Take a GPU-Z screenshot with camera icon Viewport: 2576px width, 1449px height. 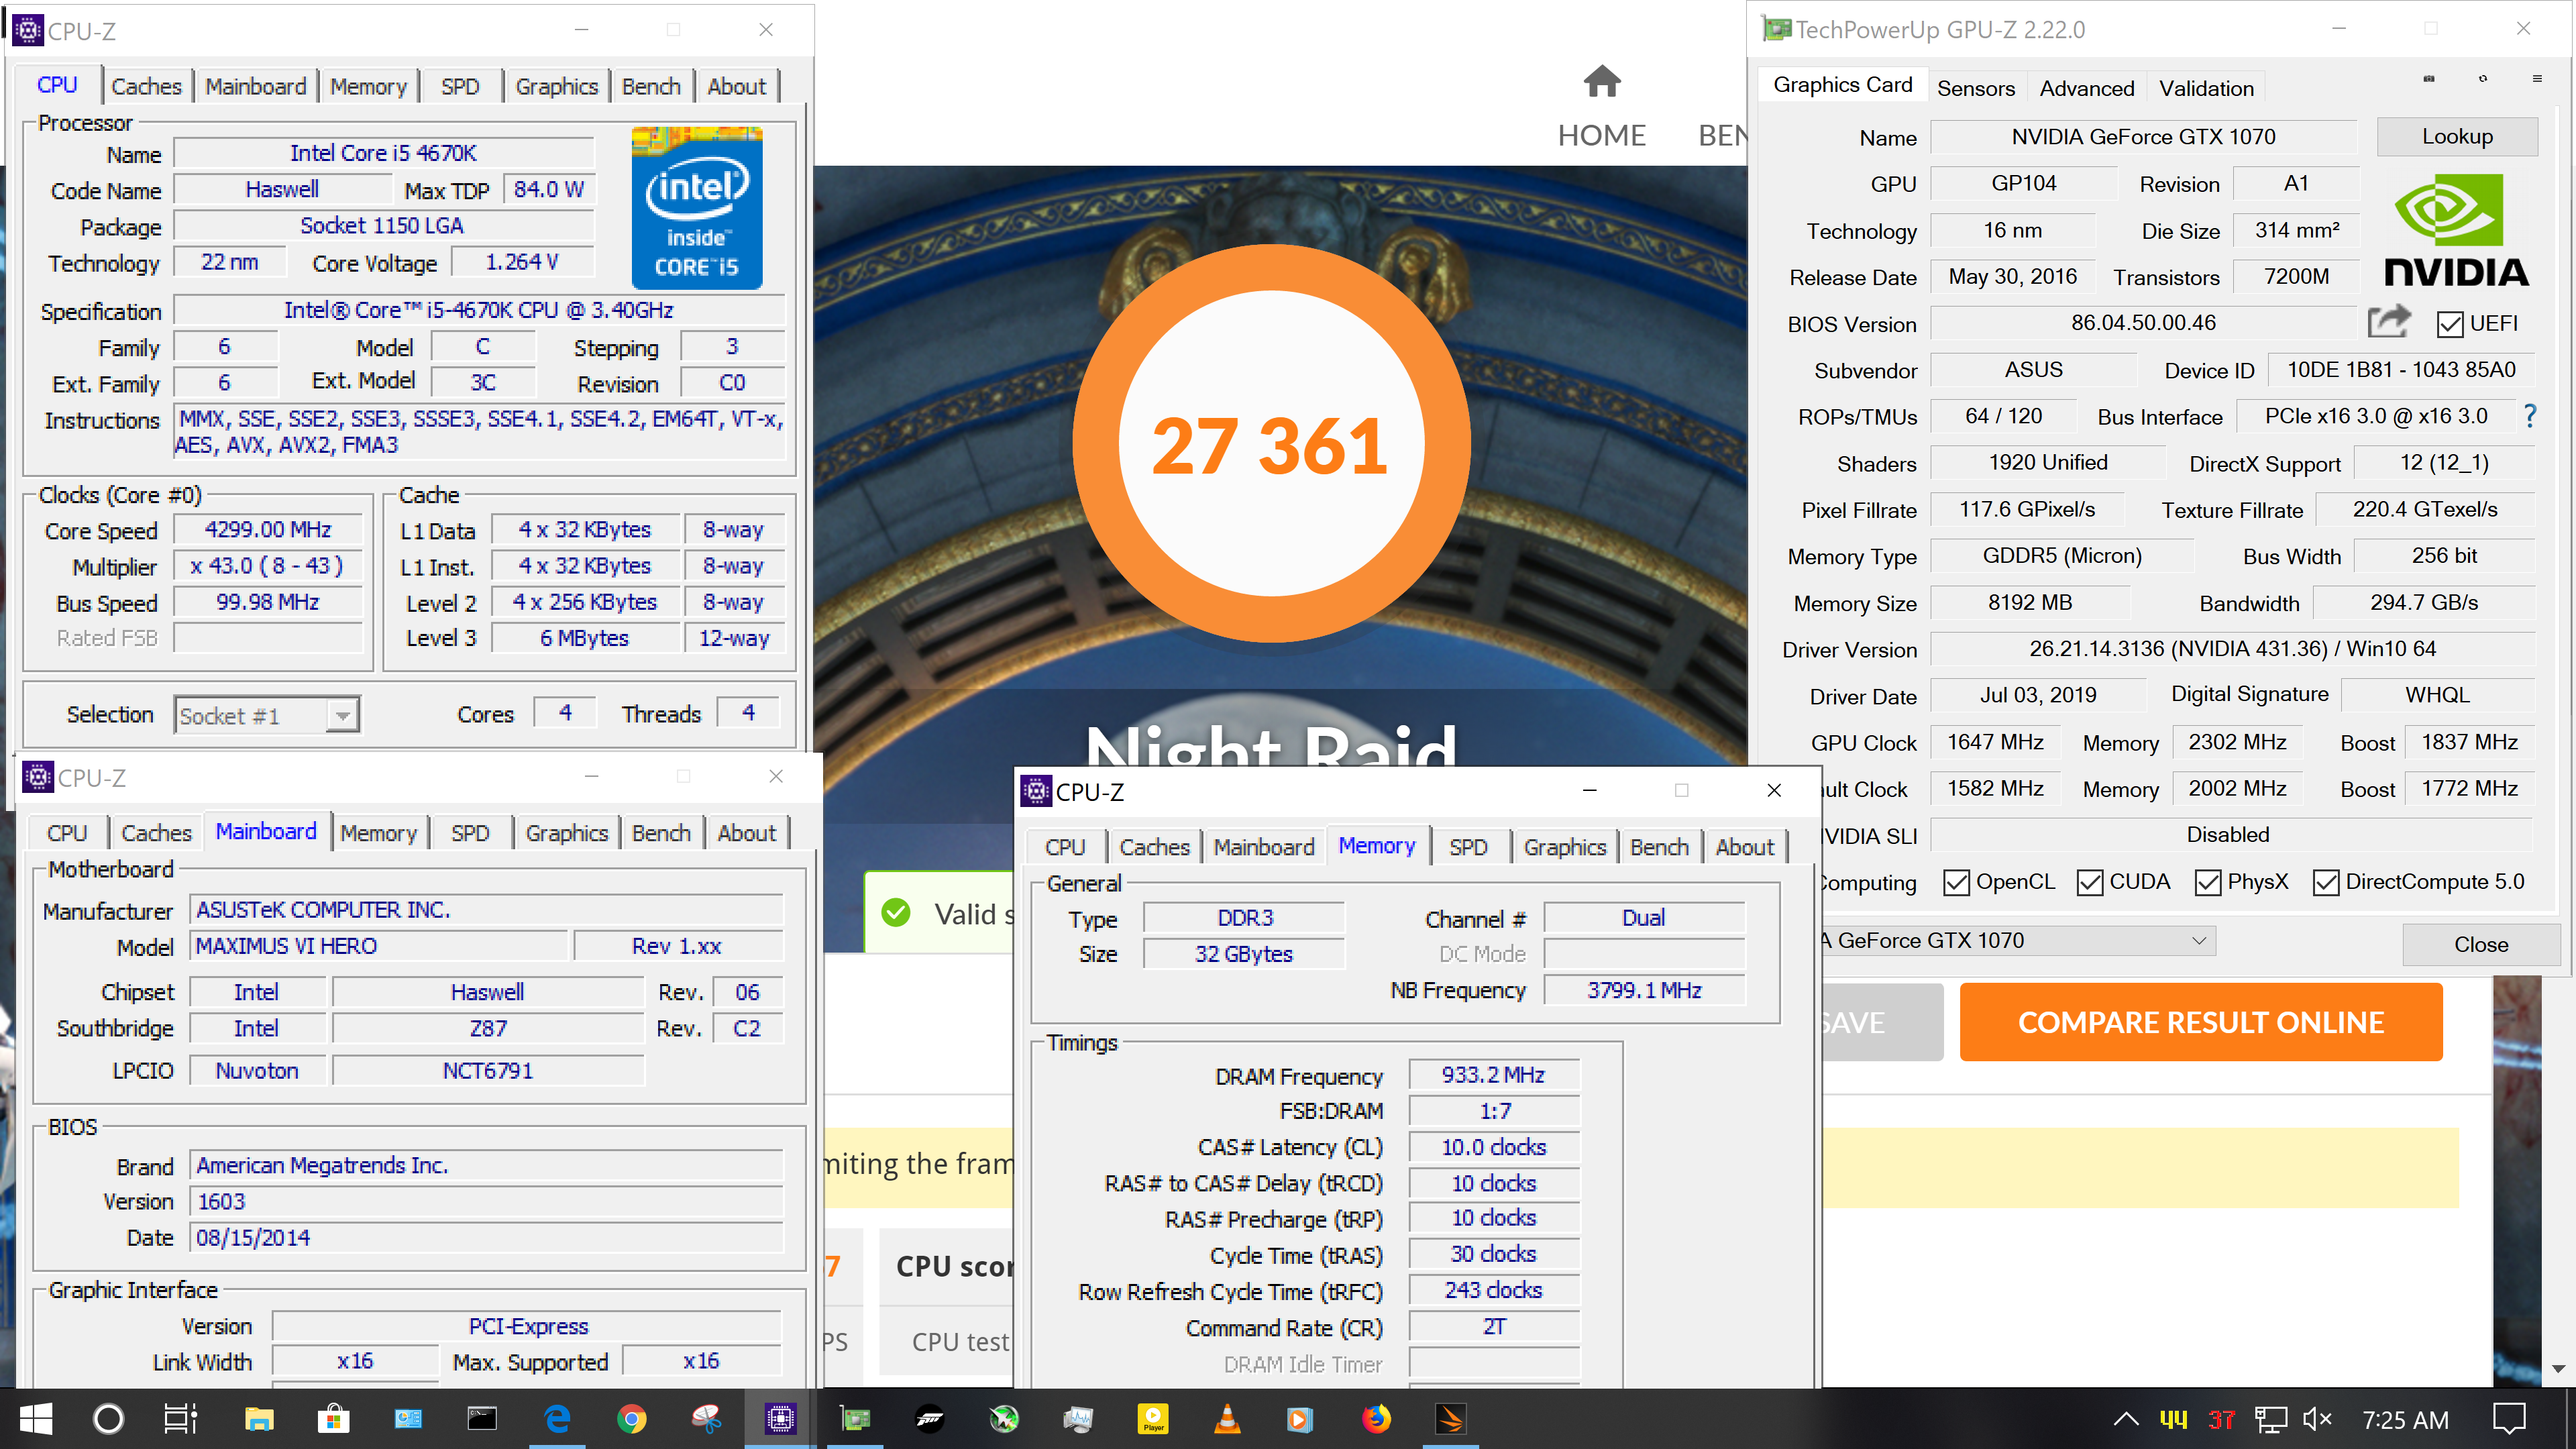(x=2428, y=78)
